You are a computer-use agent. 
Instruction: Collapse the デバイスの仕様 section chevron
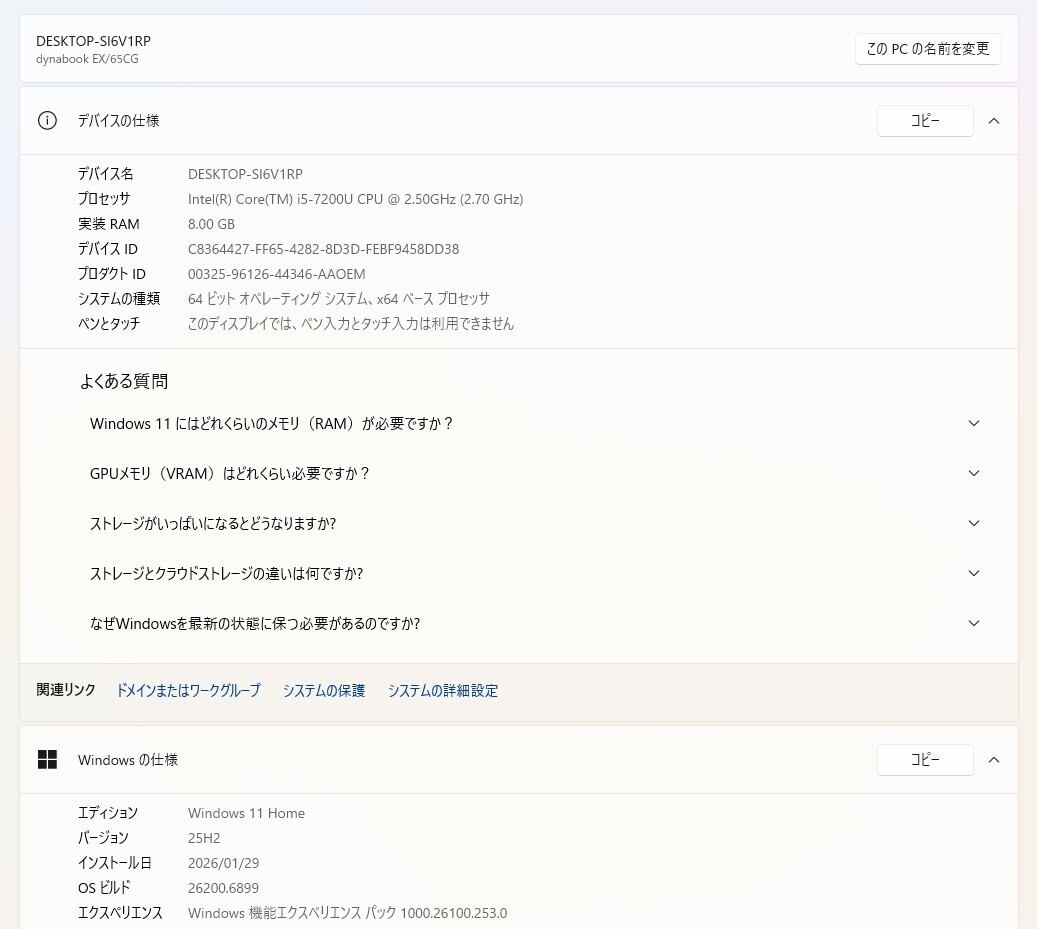[x=993, y=121]
